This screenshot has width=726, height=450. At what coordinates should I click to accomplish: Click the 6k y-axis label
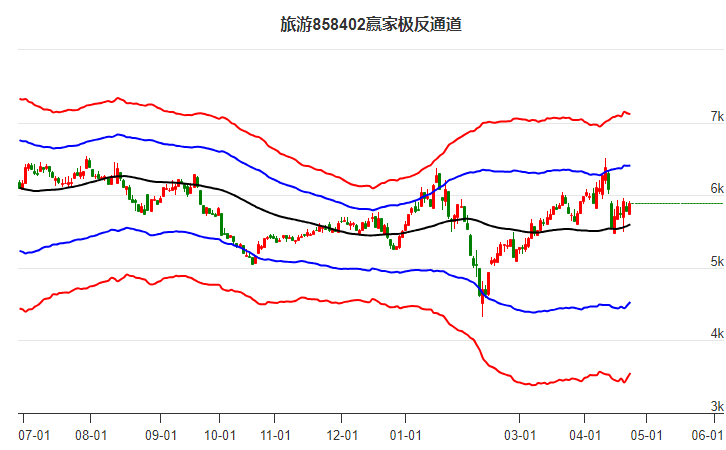[x=717, y=188]
